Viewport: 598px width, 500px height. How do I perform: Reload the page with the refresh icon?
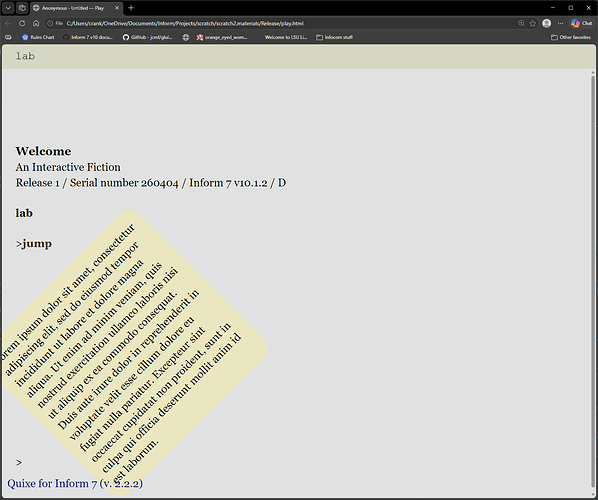tap(22, 23)
